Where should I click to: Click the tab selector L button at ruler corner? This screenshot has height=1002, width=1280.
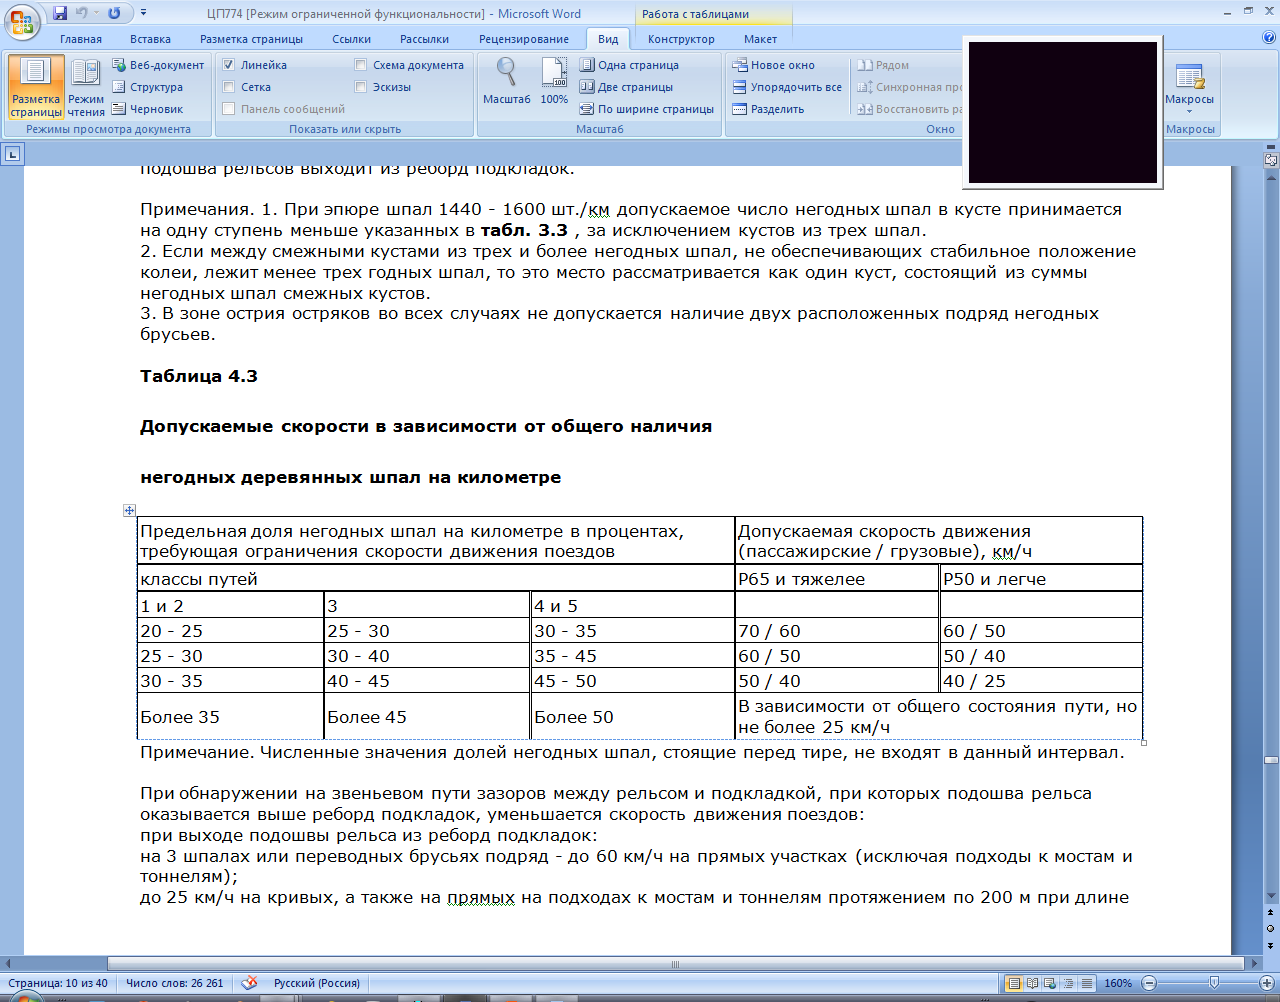(12, 154)
